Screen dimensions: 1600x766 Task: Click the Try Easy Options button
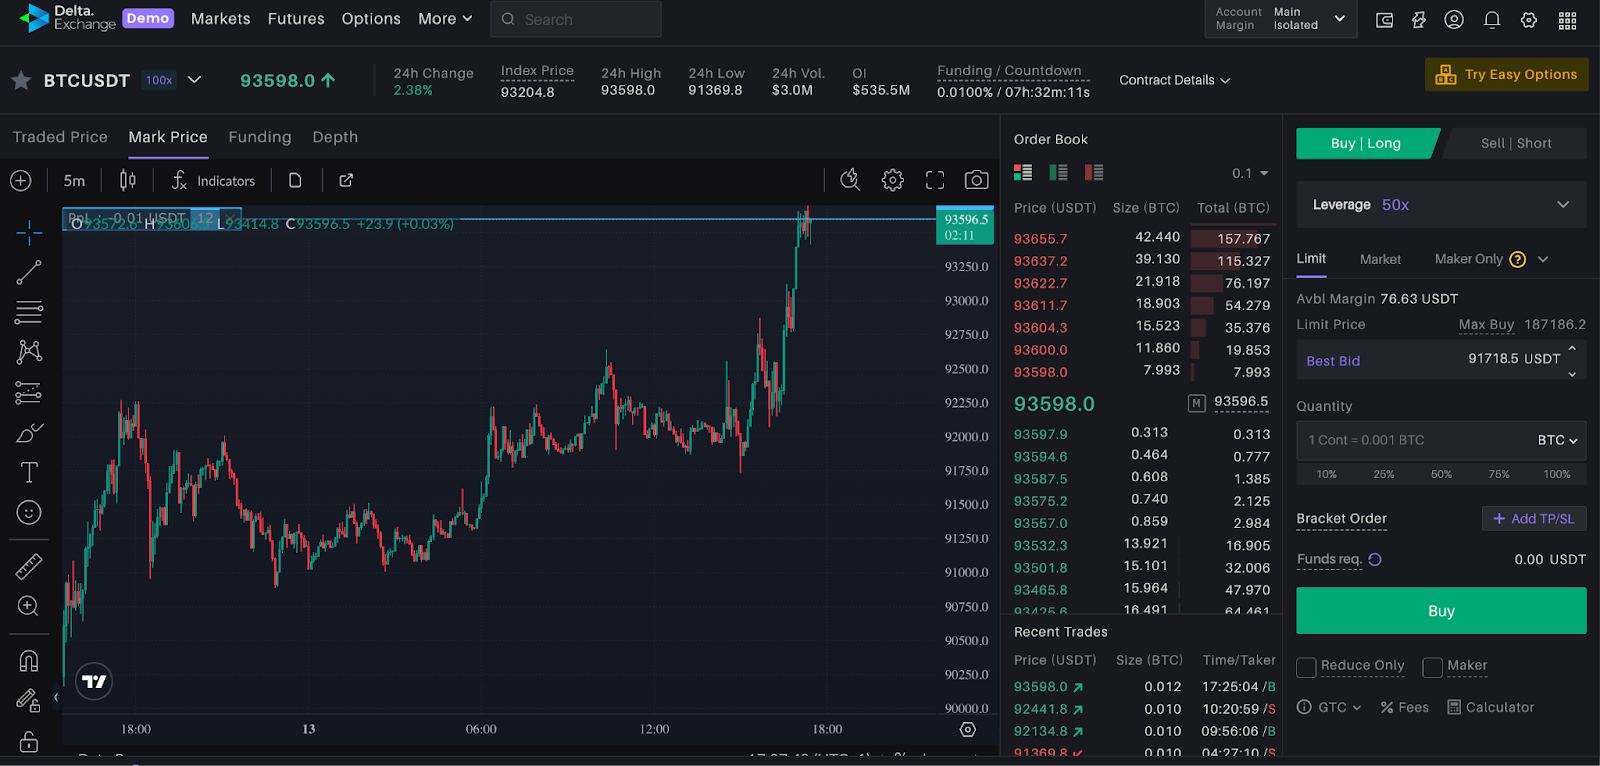(1507, 74)
